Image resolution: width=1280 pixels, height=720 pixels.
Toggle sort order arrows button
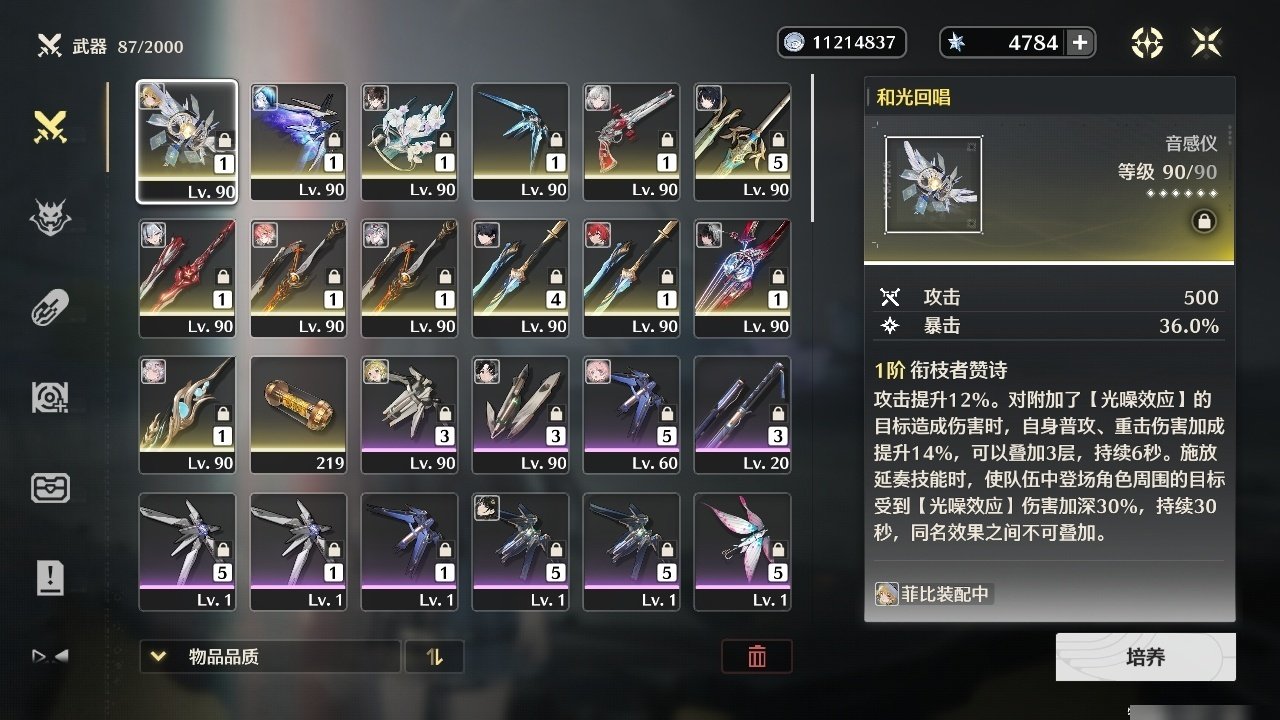coord(434,656)
